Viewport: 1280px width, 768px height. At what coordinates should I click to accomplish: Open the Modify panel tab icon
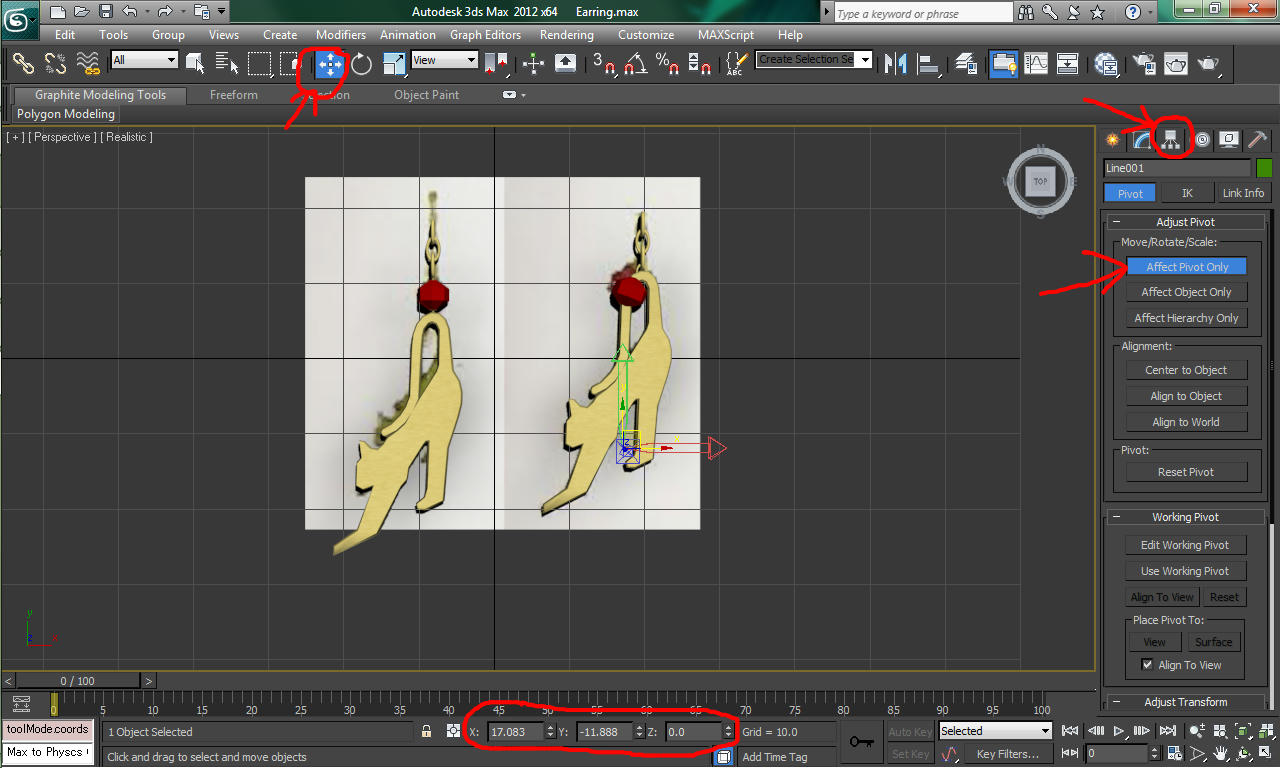[1142, 140]
